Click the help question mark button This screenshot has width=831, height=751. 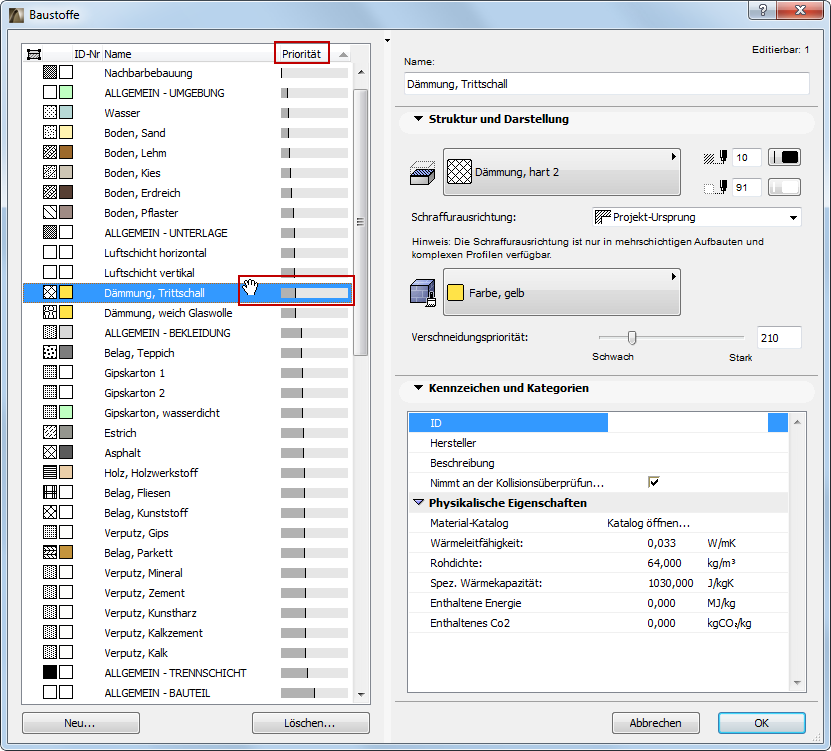[x=763, y=10]
